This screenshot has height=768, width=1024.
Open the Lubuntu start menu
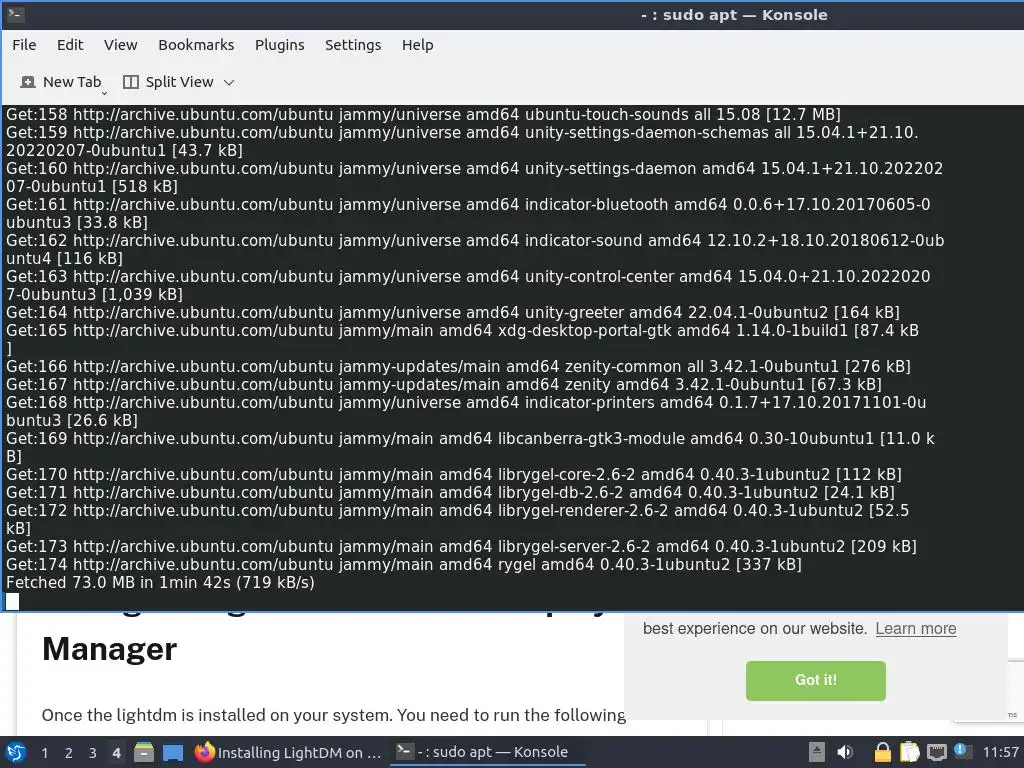tap(15, 752)
